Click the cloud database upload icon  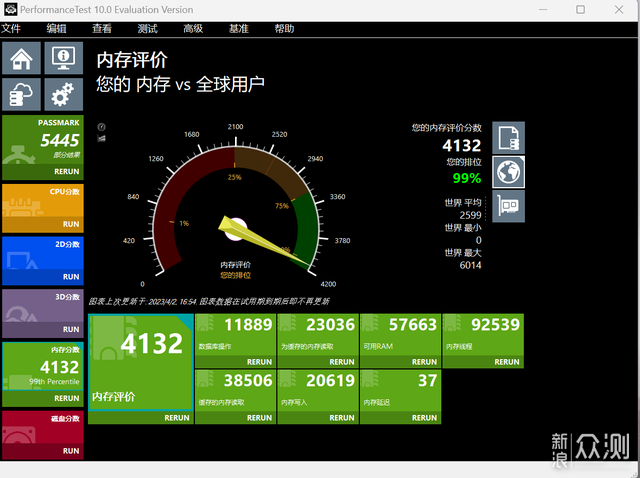[x=22, y=94]
